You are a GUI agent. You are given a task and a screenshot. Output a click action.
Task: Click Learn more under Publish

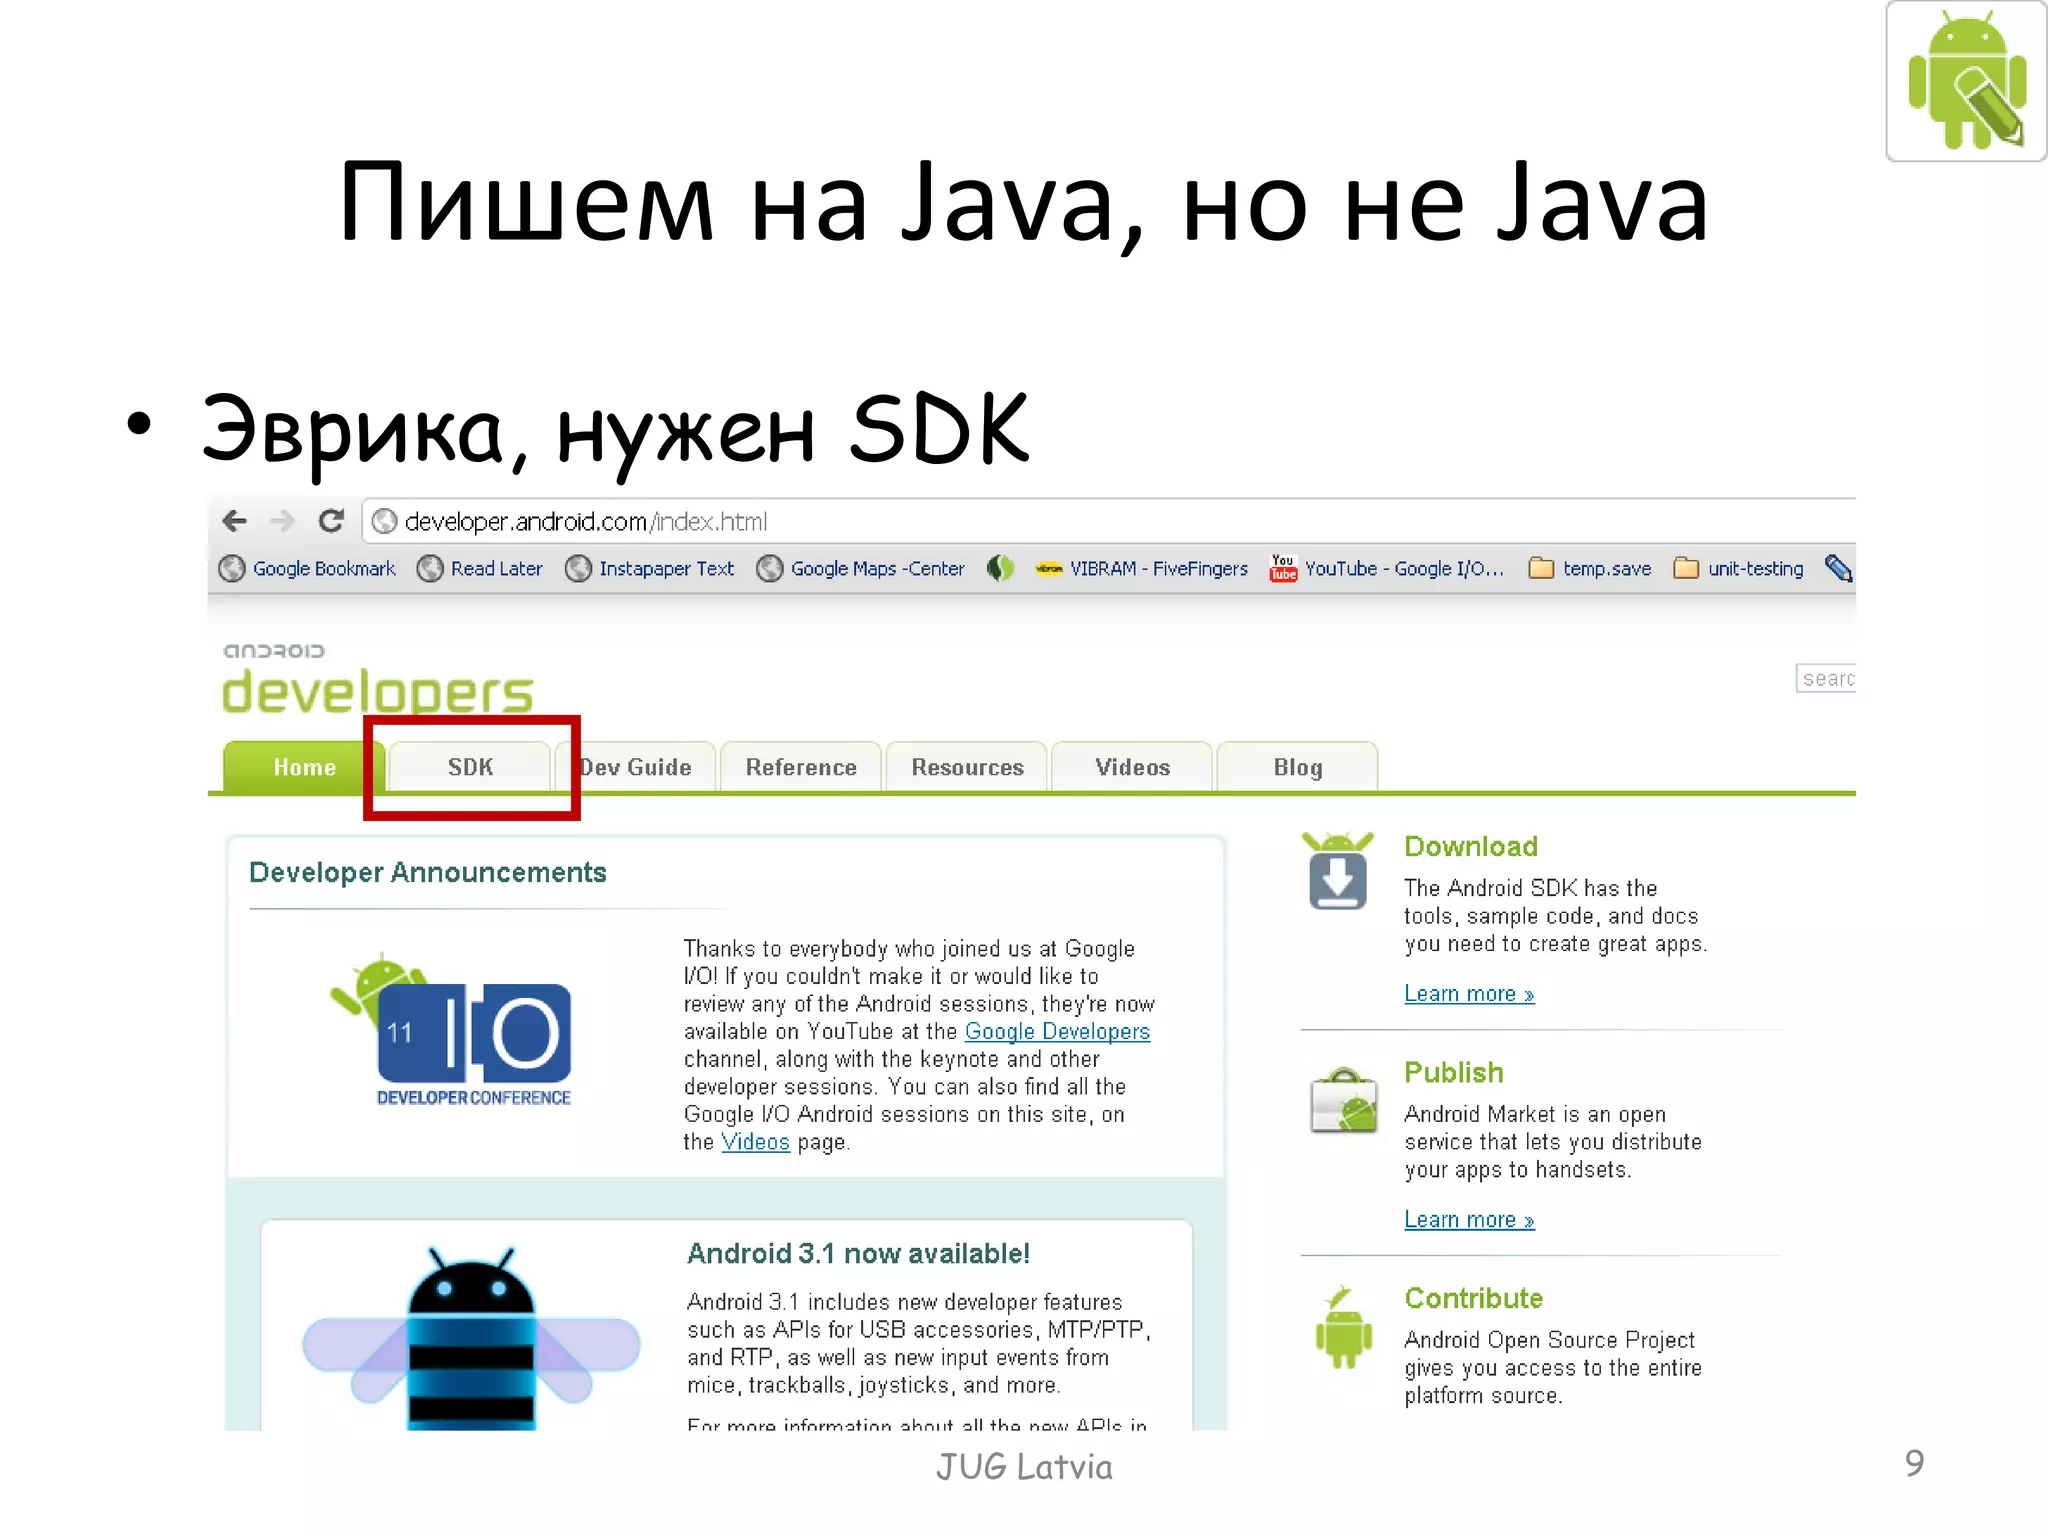[x=1469, y=1220]
